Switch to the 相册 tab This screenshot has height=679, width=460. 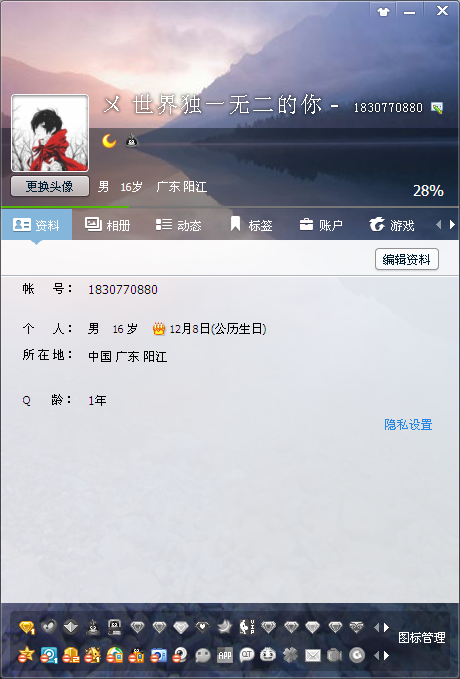click(107, 225)
